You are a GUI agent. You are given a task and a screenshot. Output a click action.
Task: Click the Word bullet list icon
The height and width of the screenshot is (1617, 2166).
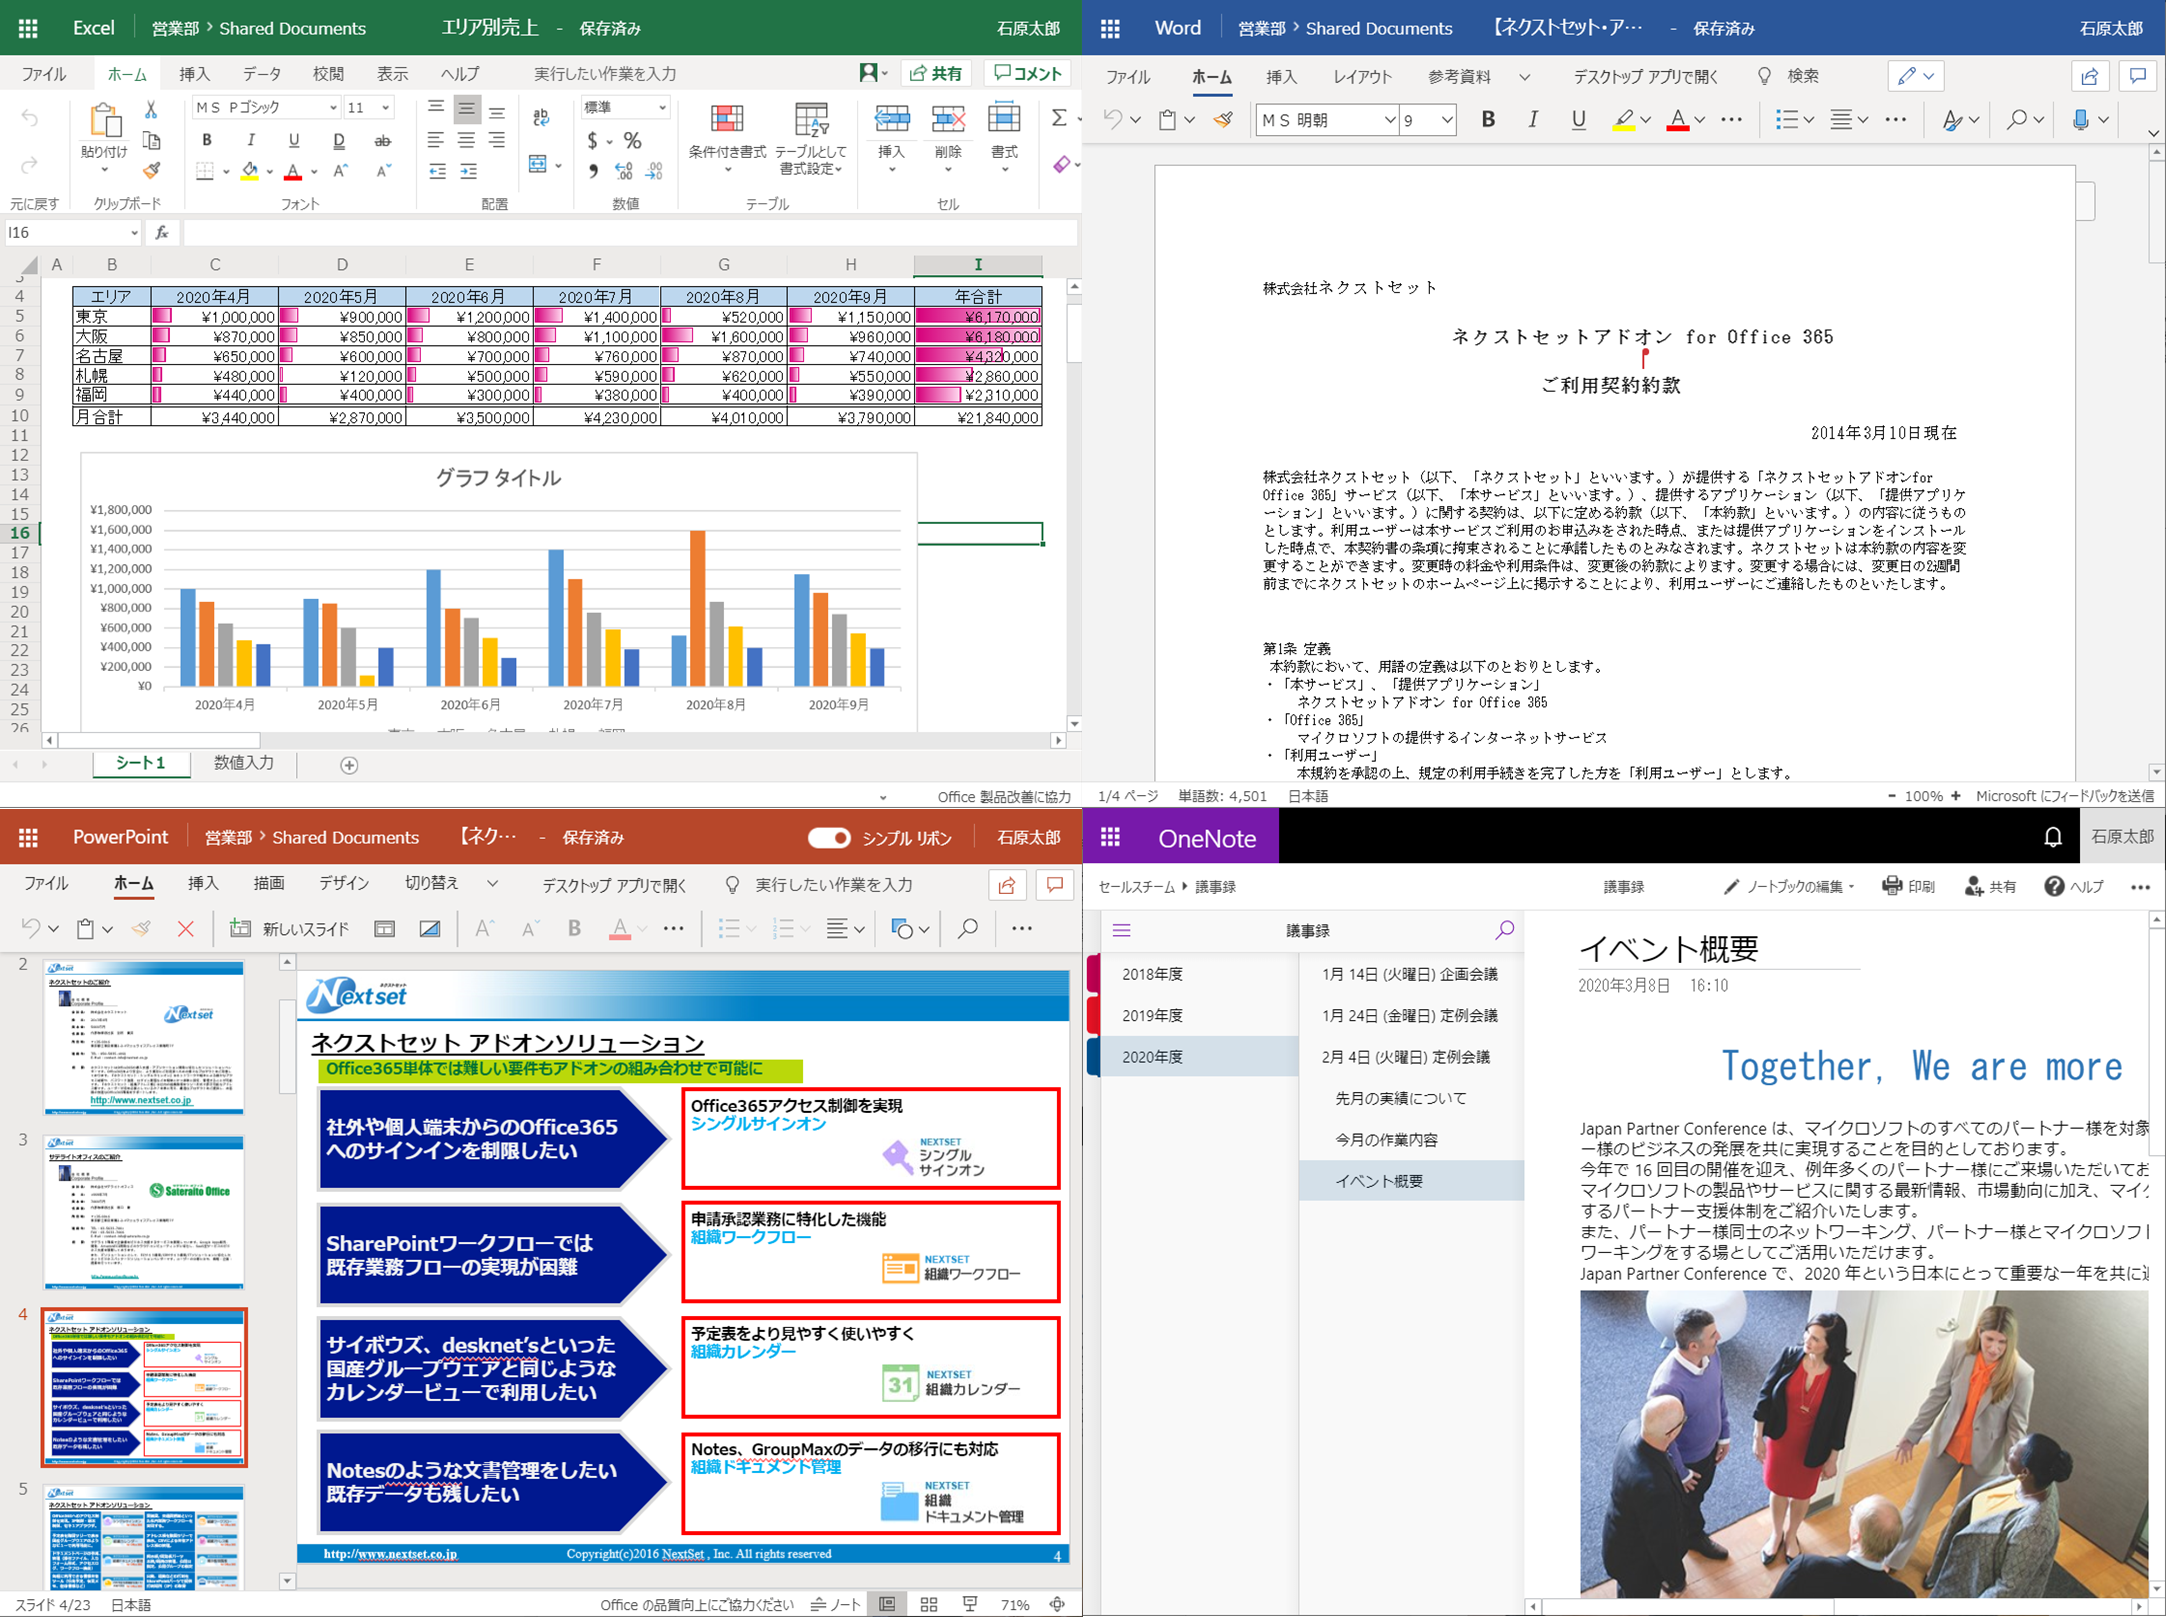[1786, 120]
